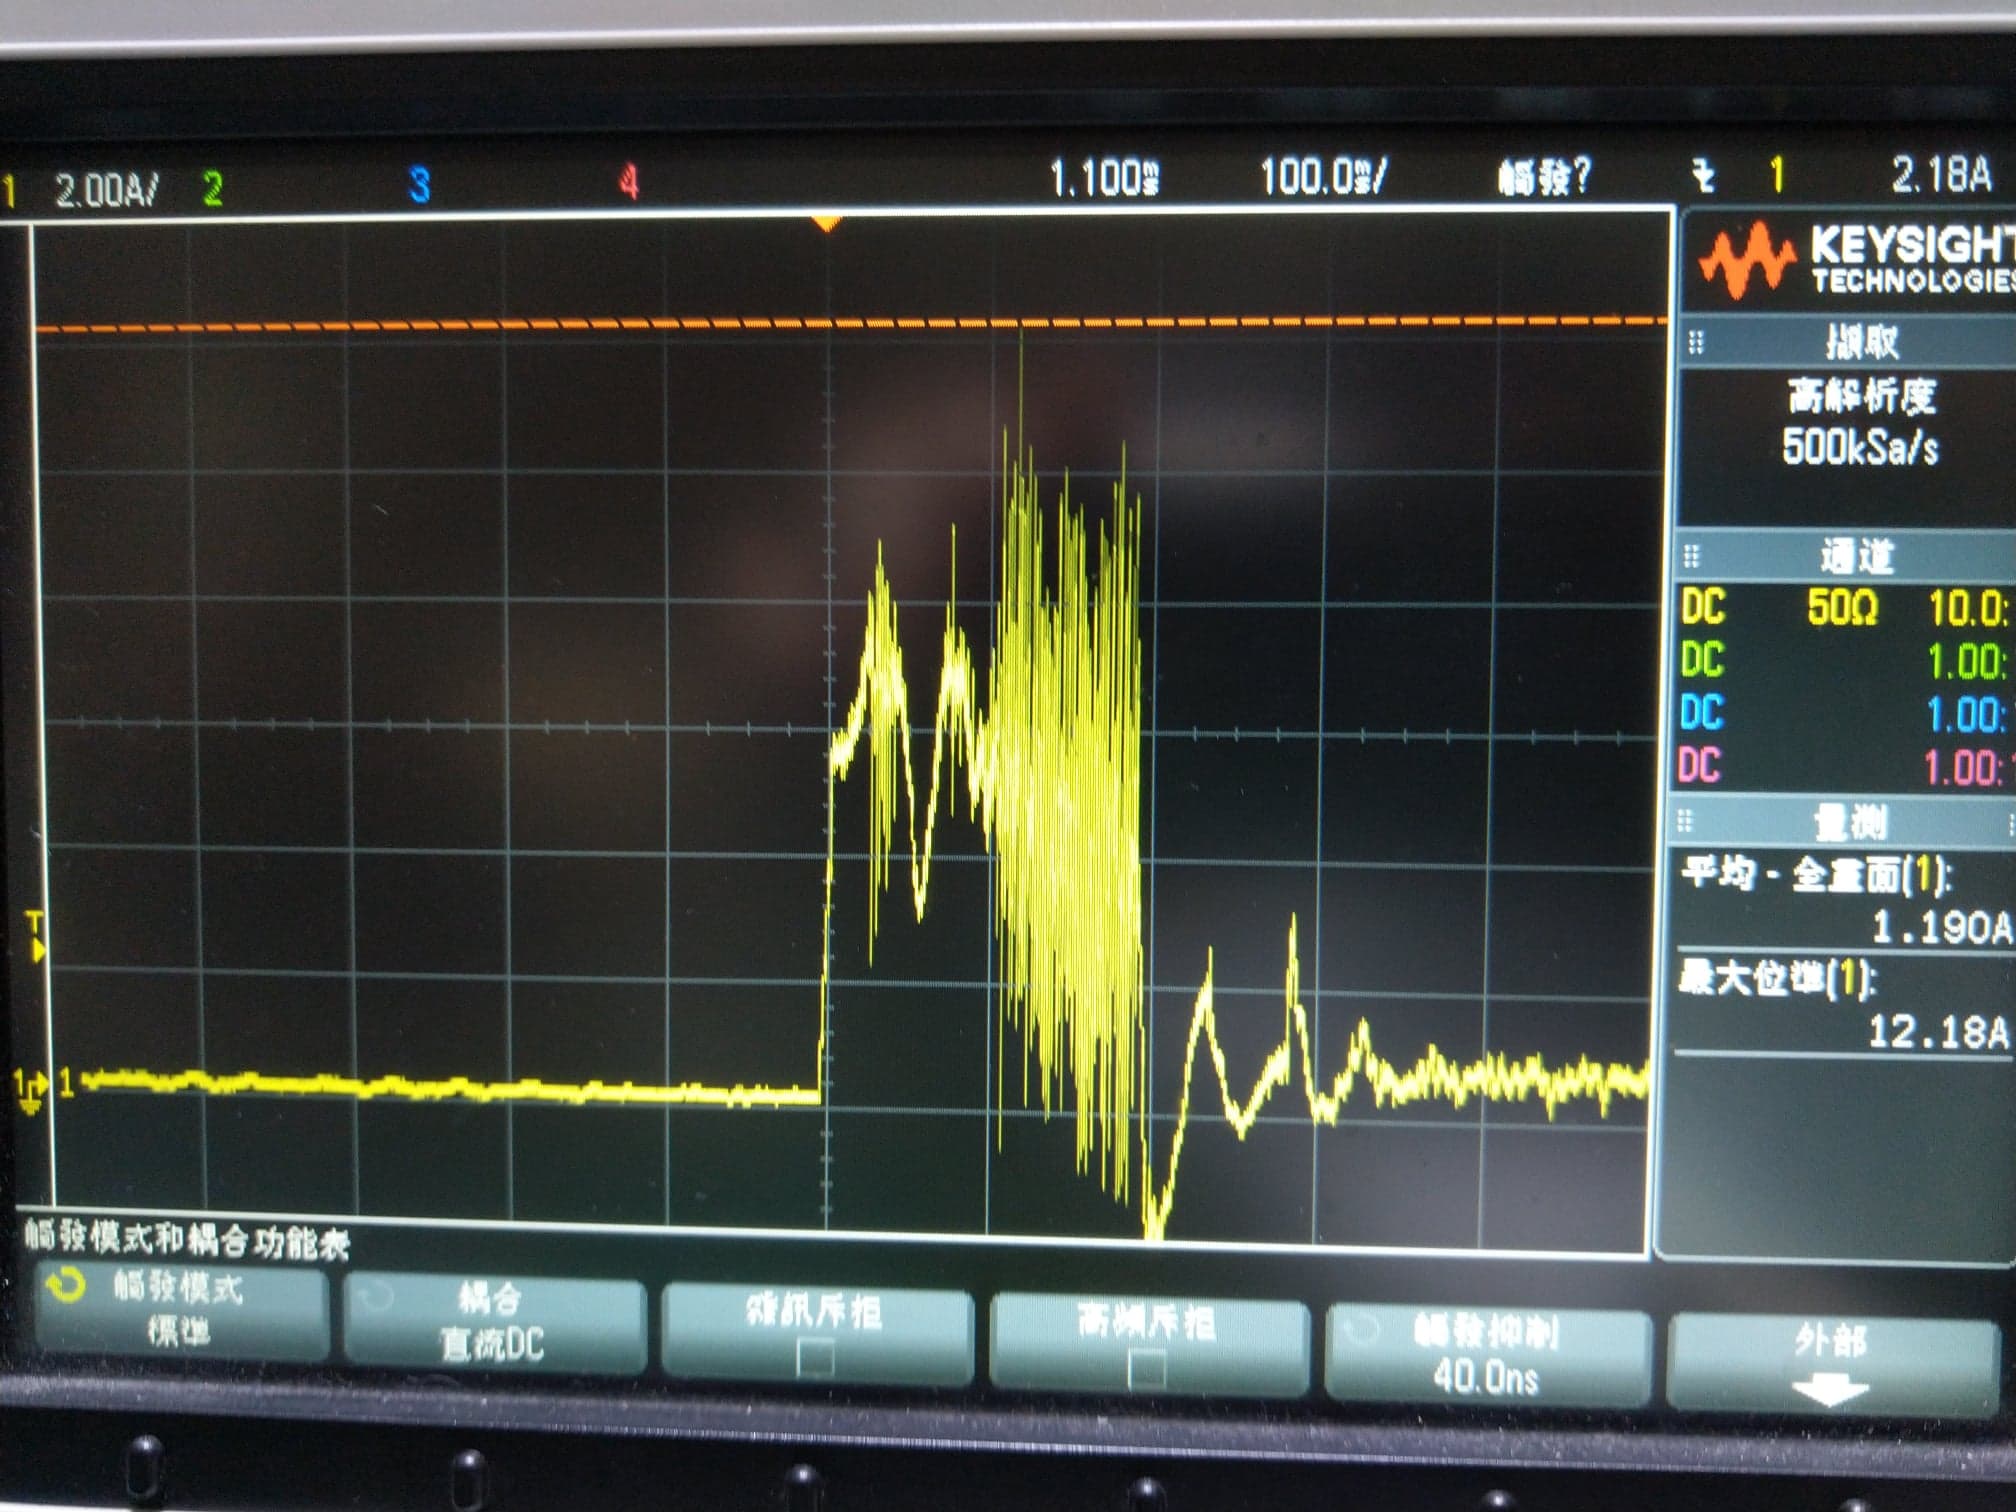Open the 觸發模式 標準 softkey menu
The image size is (2016, 1512).
[x=180, y=1310]
